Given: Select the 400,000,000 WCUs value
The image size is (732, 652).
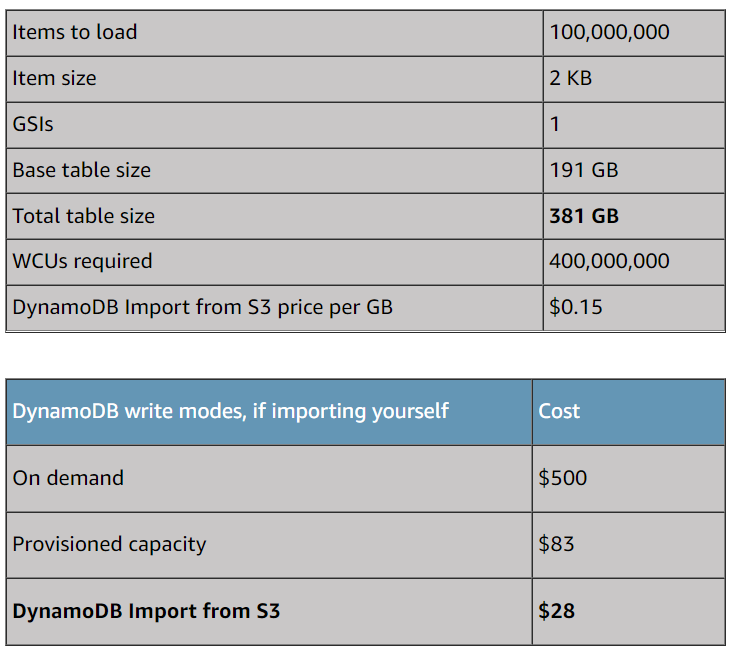Looking at the screenshot, I should click(609, 262).
